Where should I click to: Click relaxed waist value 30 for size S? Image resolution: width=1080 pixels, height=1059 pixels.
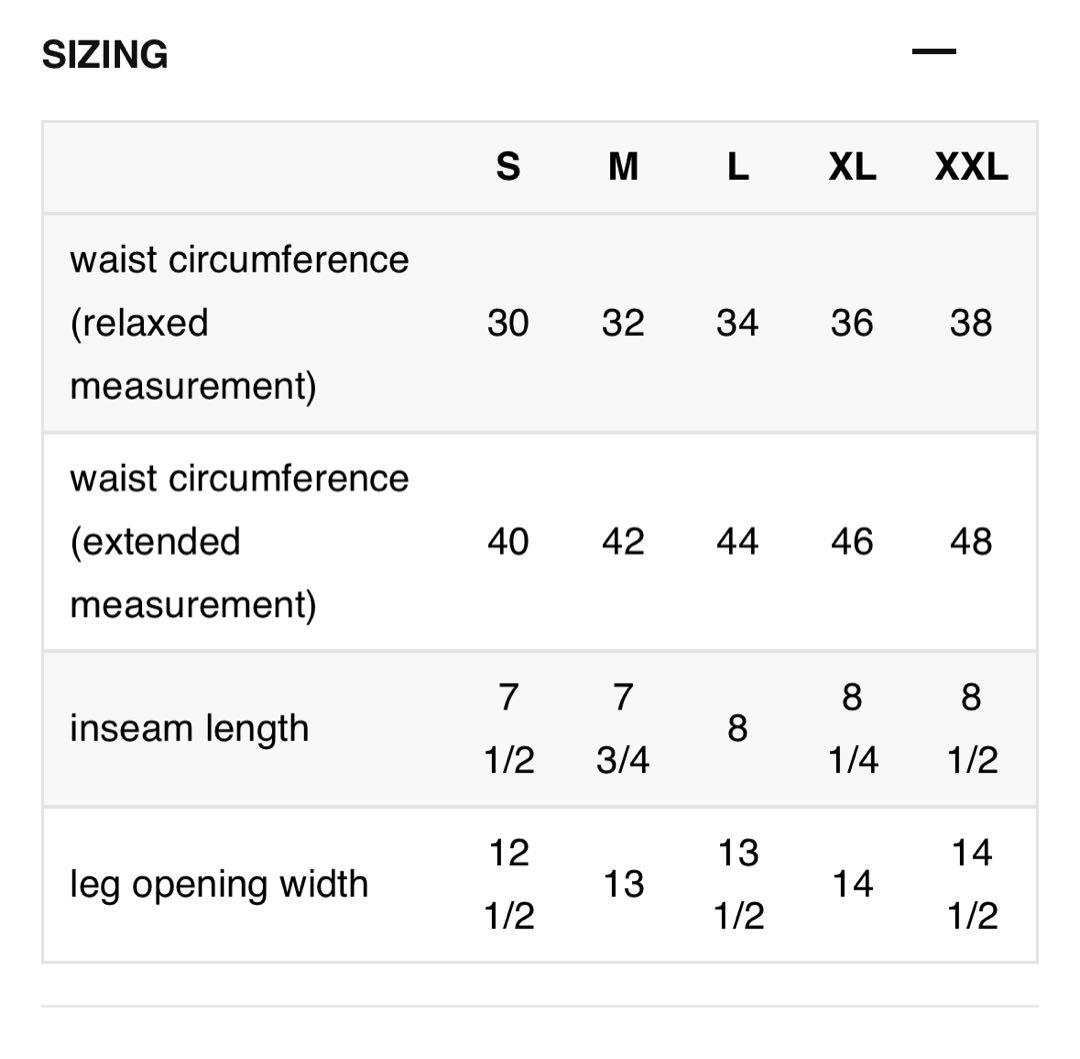click(x=508, y=323)
